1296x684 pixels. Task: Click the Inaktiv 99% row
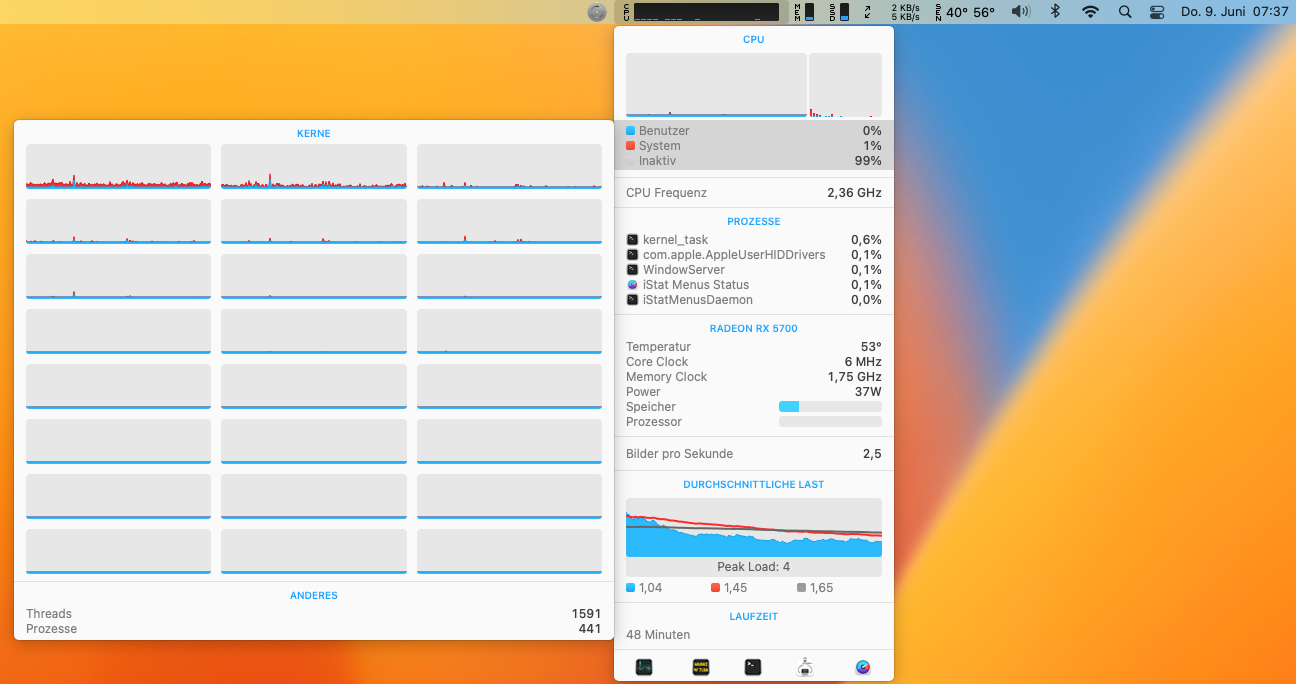[x=754, y=161]
